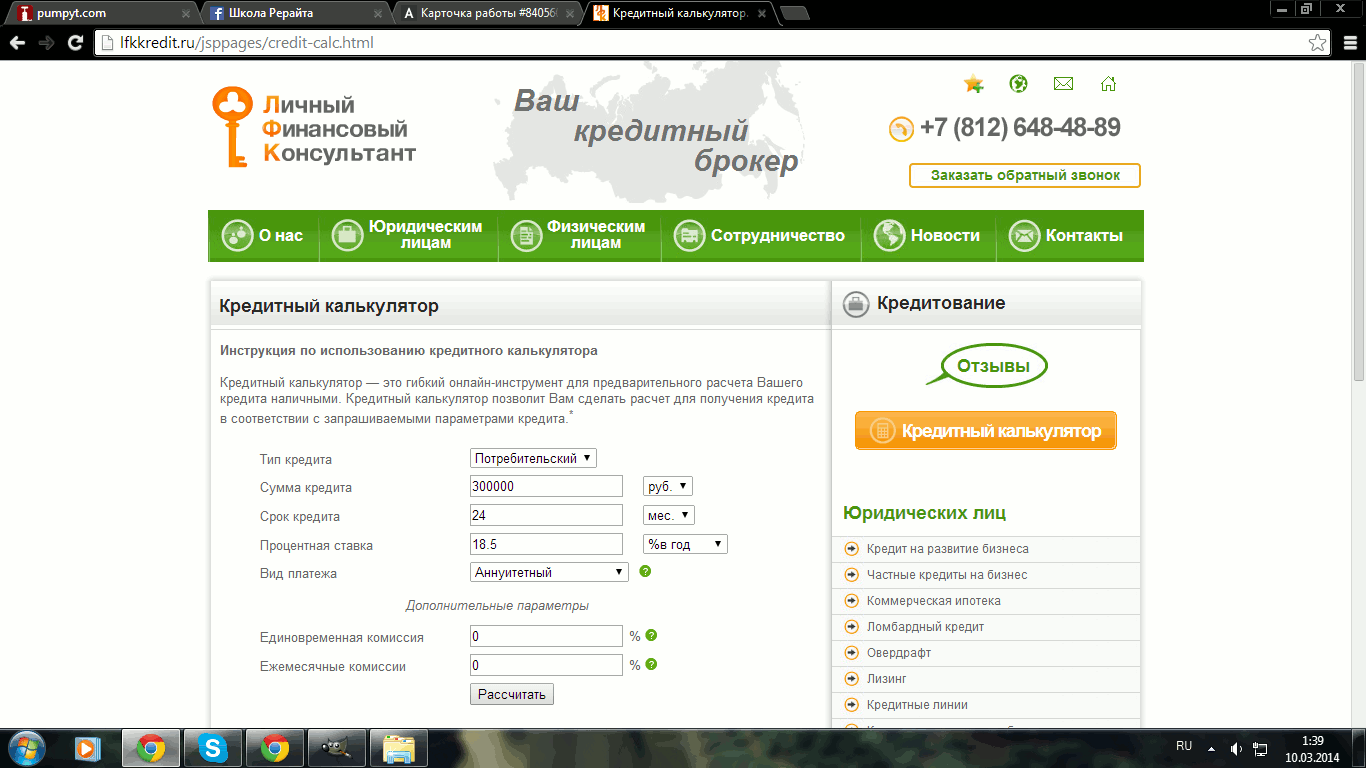Open GIMP from the taskbar
This screenshot has width=1366, height=768.
tap(336, 747)
